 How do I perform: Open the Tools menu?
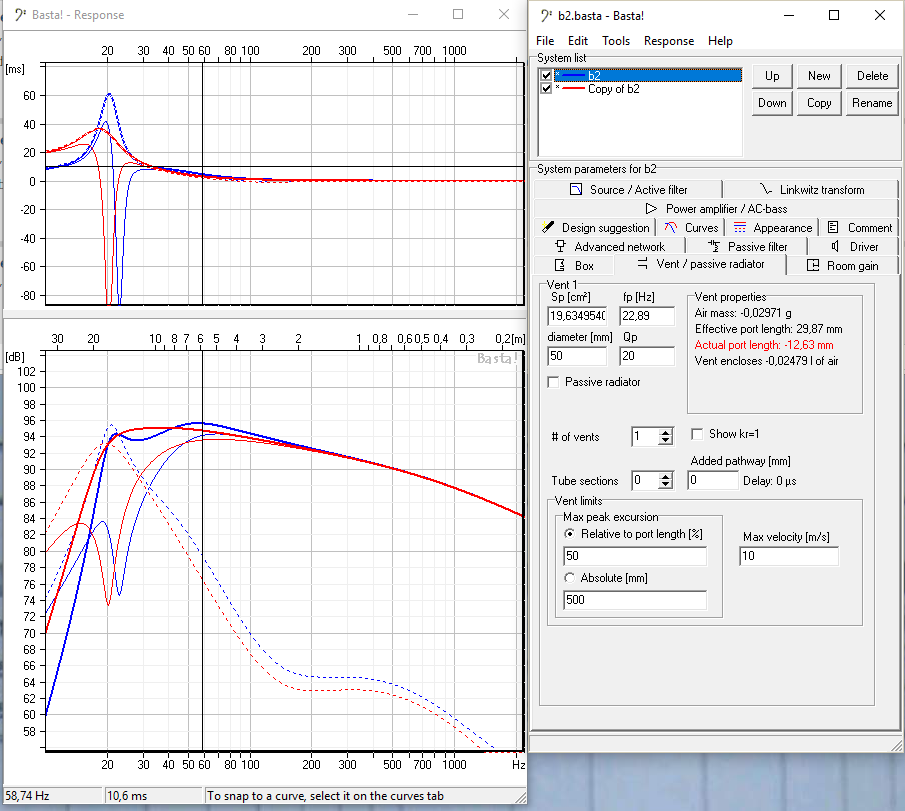pos(616,41)
